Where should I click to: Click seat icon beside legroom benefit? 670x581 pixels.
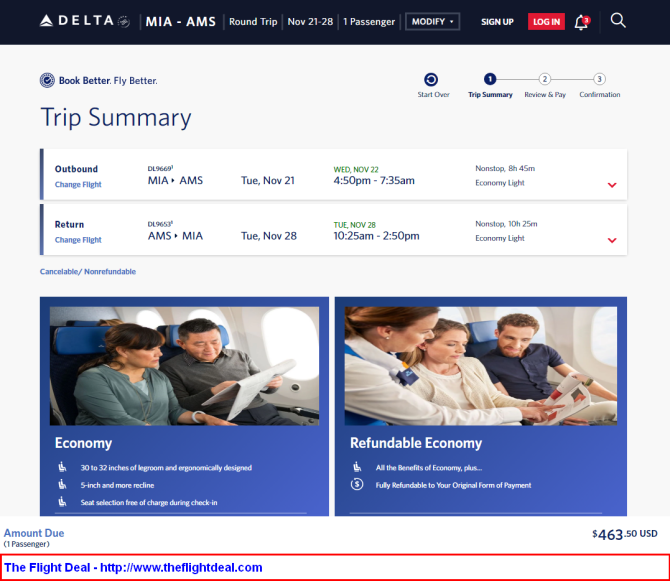tap(62, 467)
